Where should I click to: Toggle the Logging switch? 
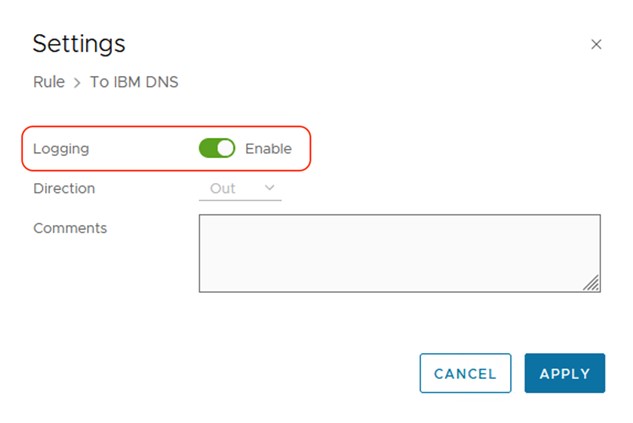point(216,148)
